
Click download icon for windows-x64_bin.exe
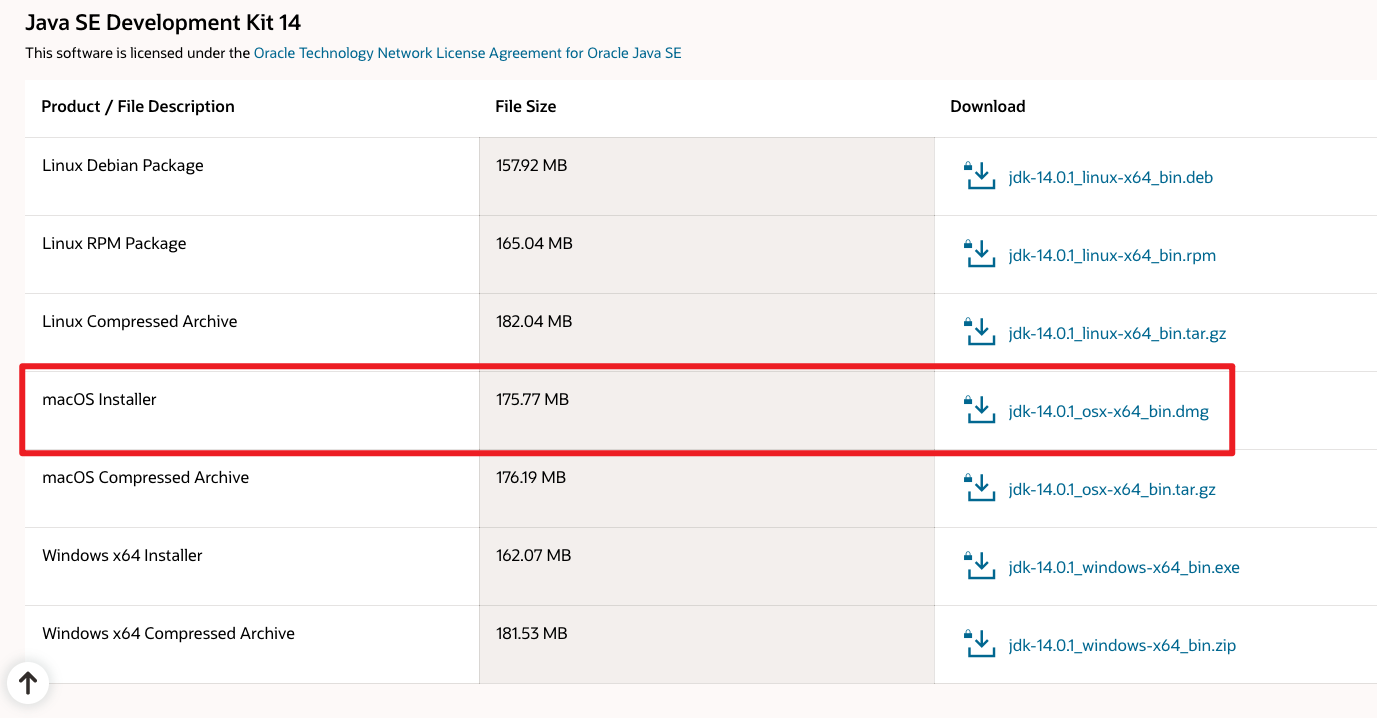tap(980, 565)
